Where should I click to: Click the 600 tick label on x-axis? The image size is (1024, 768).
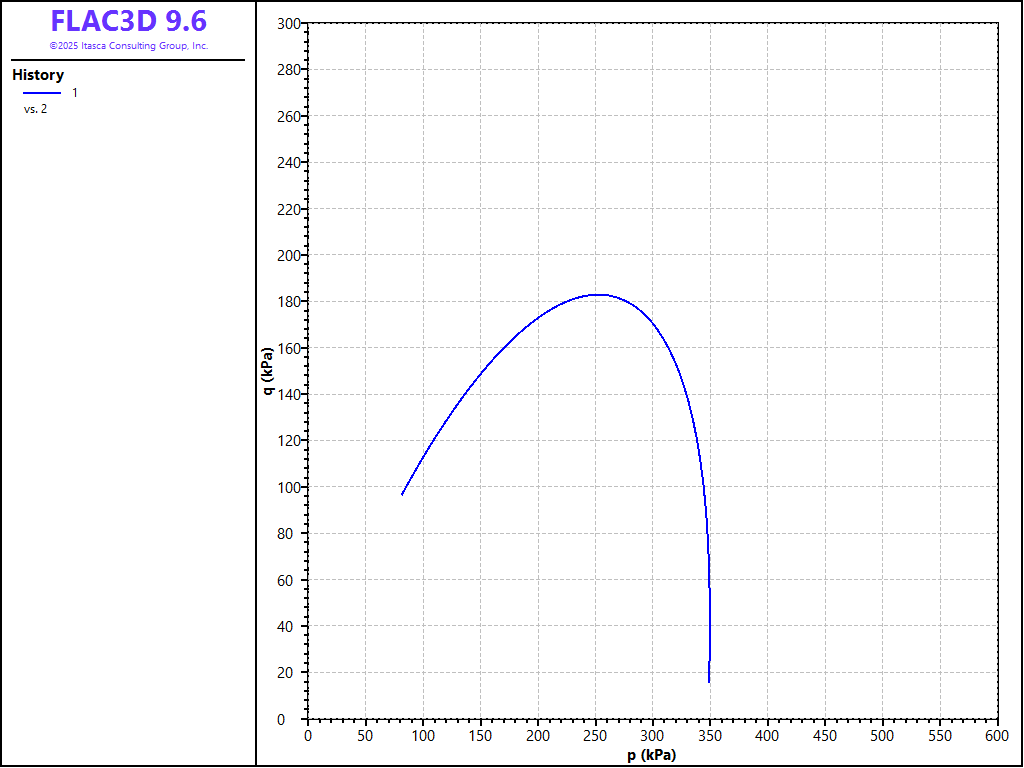[x=997, y=735]
